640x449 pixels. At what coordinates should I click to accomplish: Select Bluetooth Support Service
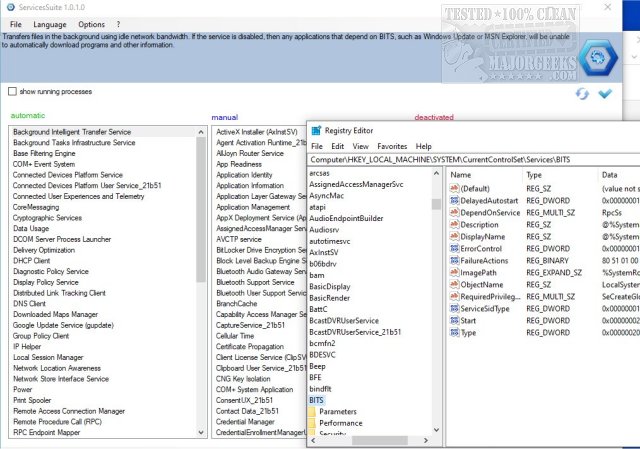255,282
